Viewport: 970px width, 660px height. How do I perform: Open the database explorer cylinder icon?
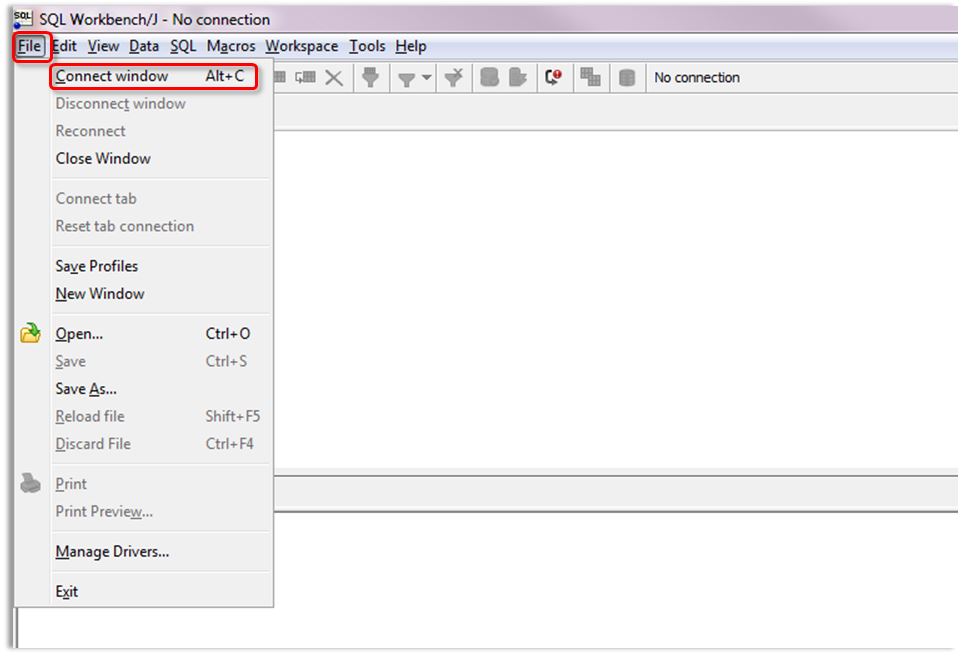pyautogui.click(x=627, y=78)
